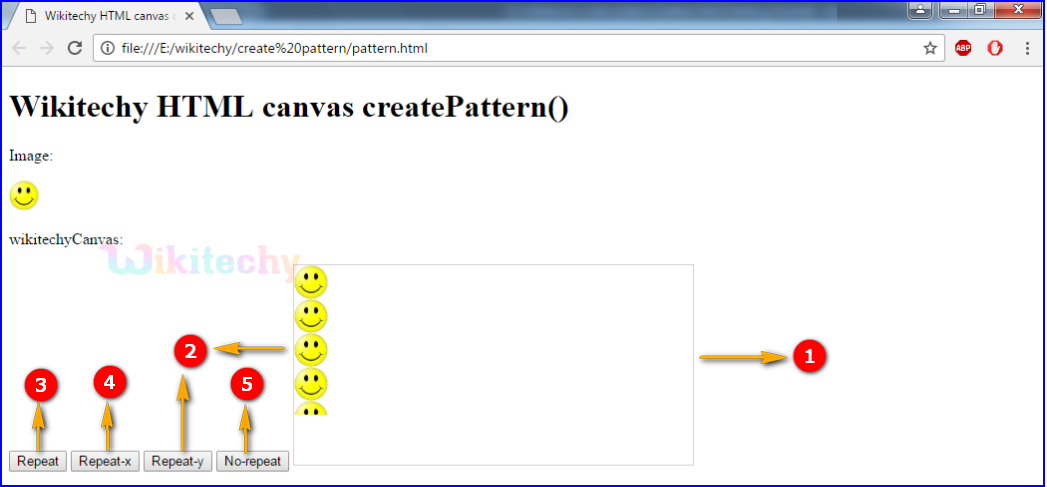The image size is (1047, 487).
Task: View site information icon in address bar
Action: (107, 48)
